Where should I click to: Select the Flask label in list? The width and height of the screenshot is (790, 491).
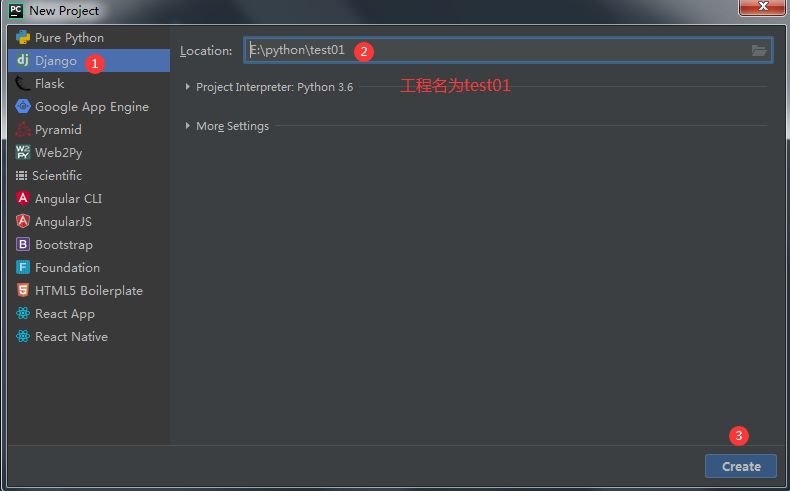[49, 84]
